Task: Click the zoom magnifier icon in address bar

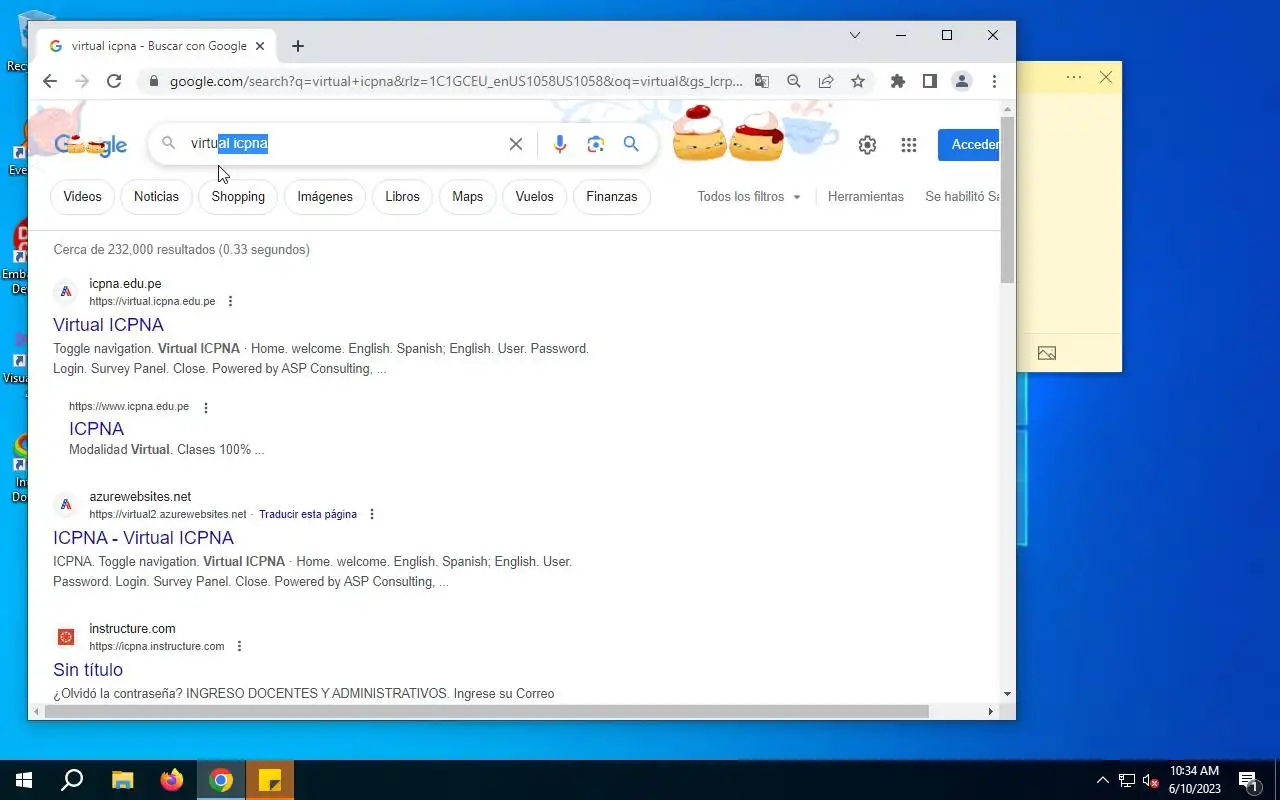Action: point(794,81)
